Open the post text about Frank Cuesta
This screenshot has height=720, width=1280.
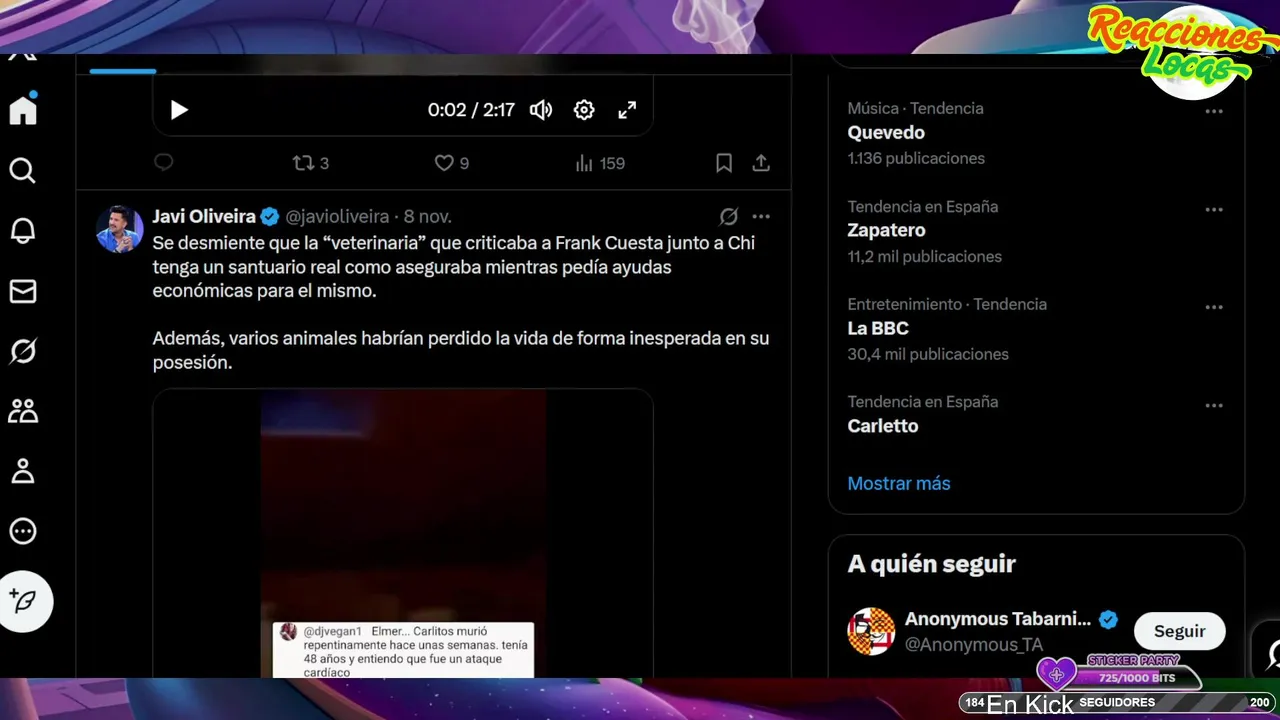tap(461, 303)
